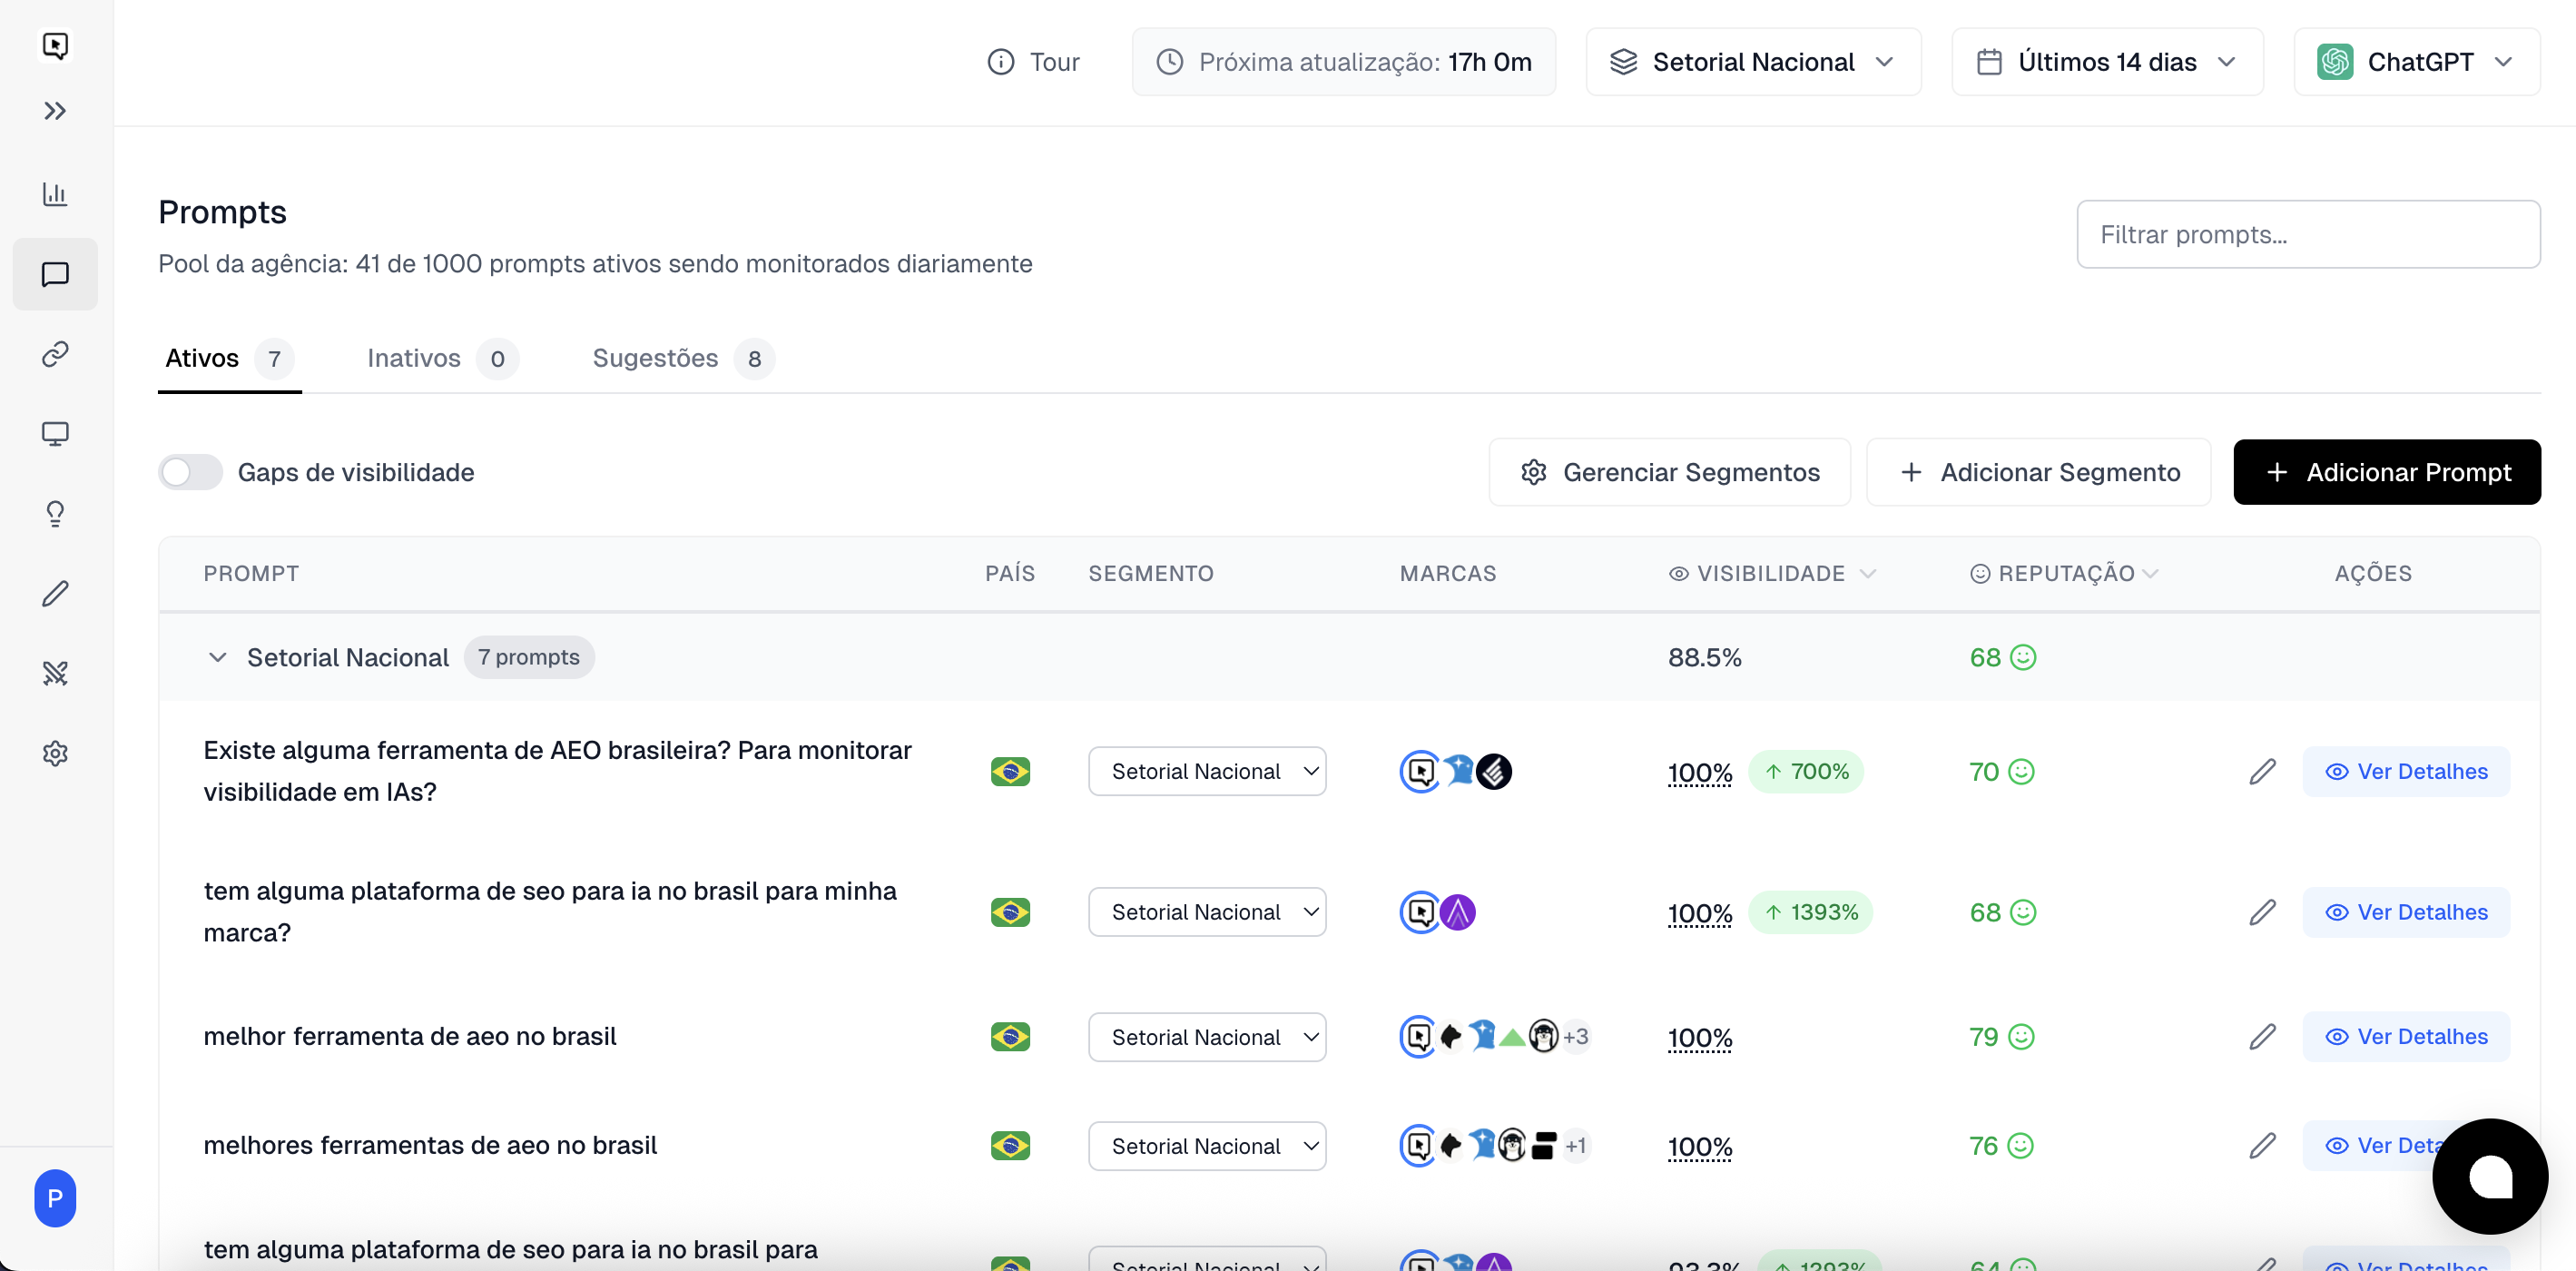Collapse the Setorial Nacional group row
Image resolution: width=2576 pixels, height=1271 pixels.
tap(217, 657)
